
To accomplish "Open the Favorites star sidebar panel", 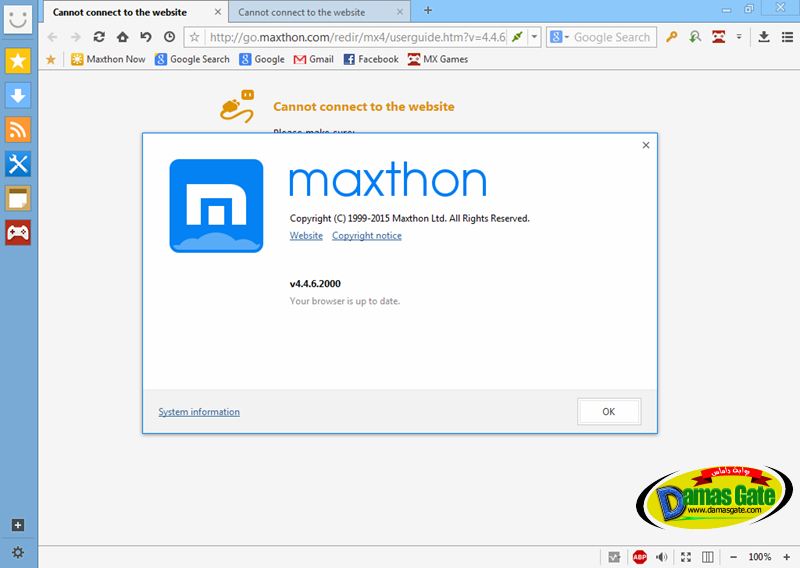I will click(x=18, y=61).
